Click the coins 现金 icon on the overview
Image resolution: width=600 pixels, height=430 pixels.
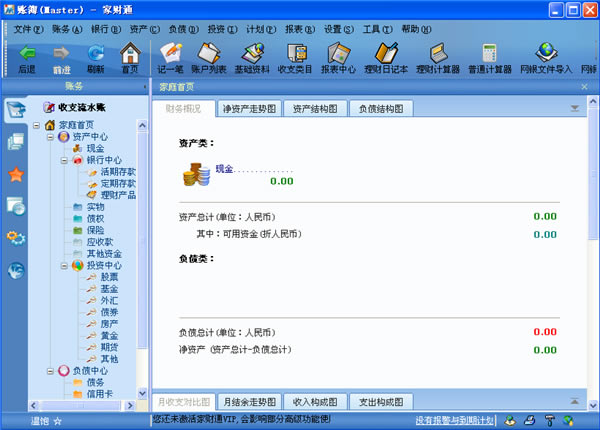(197, 175)
